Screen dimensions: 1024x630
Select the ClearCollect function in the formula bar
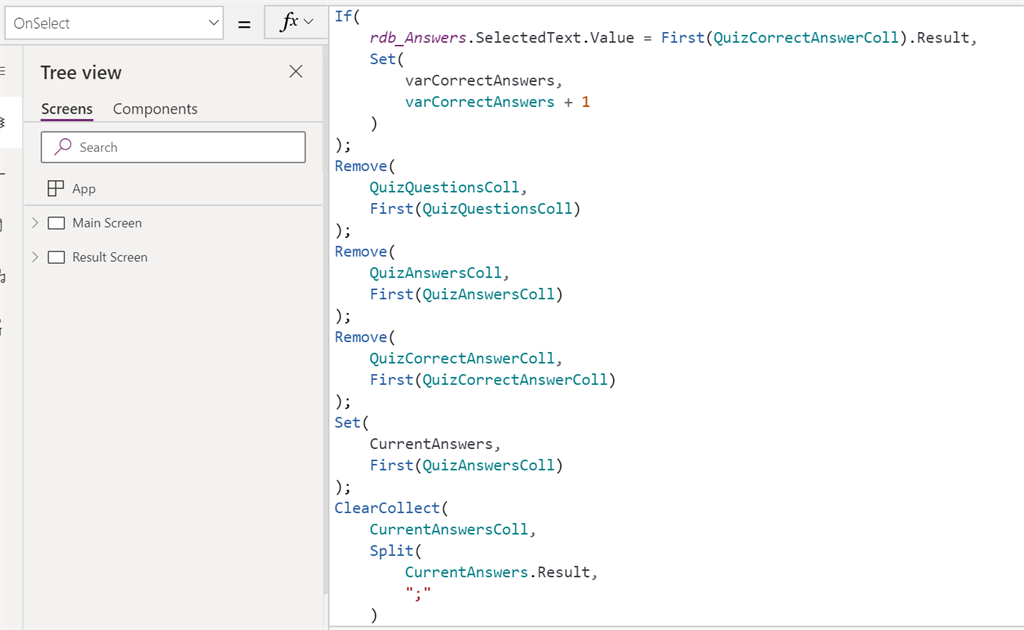pyautogui.click(x=387, y=507)
